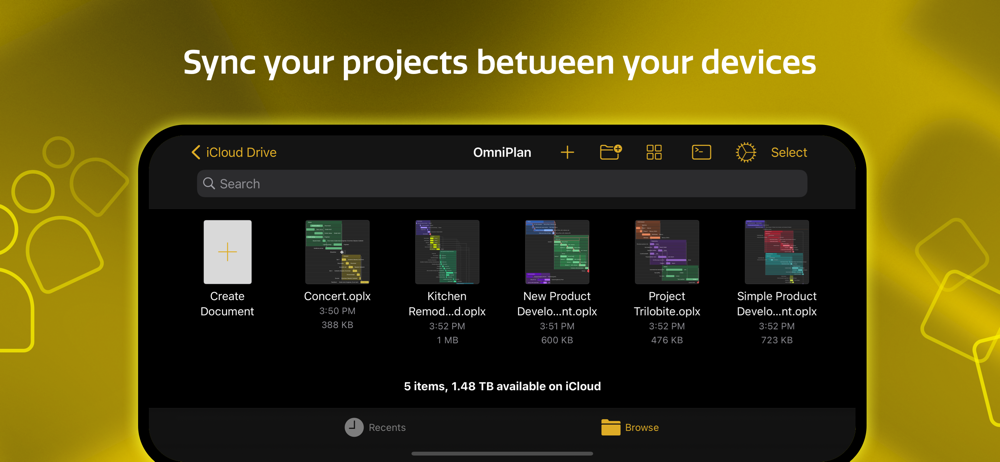Open the automation console icon
This screenshot has height=462, width=1000.
click(x=702, y=153)
